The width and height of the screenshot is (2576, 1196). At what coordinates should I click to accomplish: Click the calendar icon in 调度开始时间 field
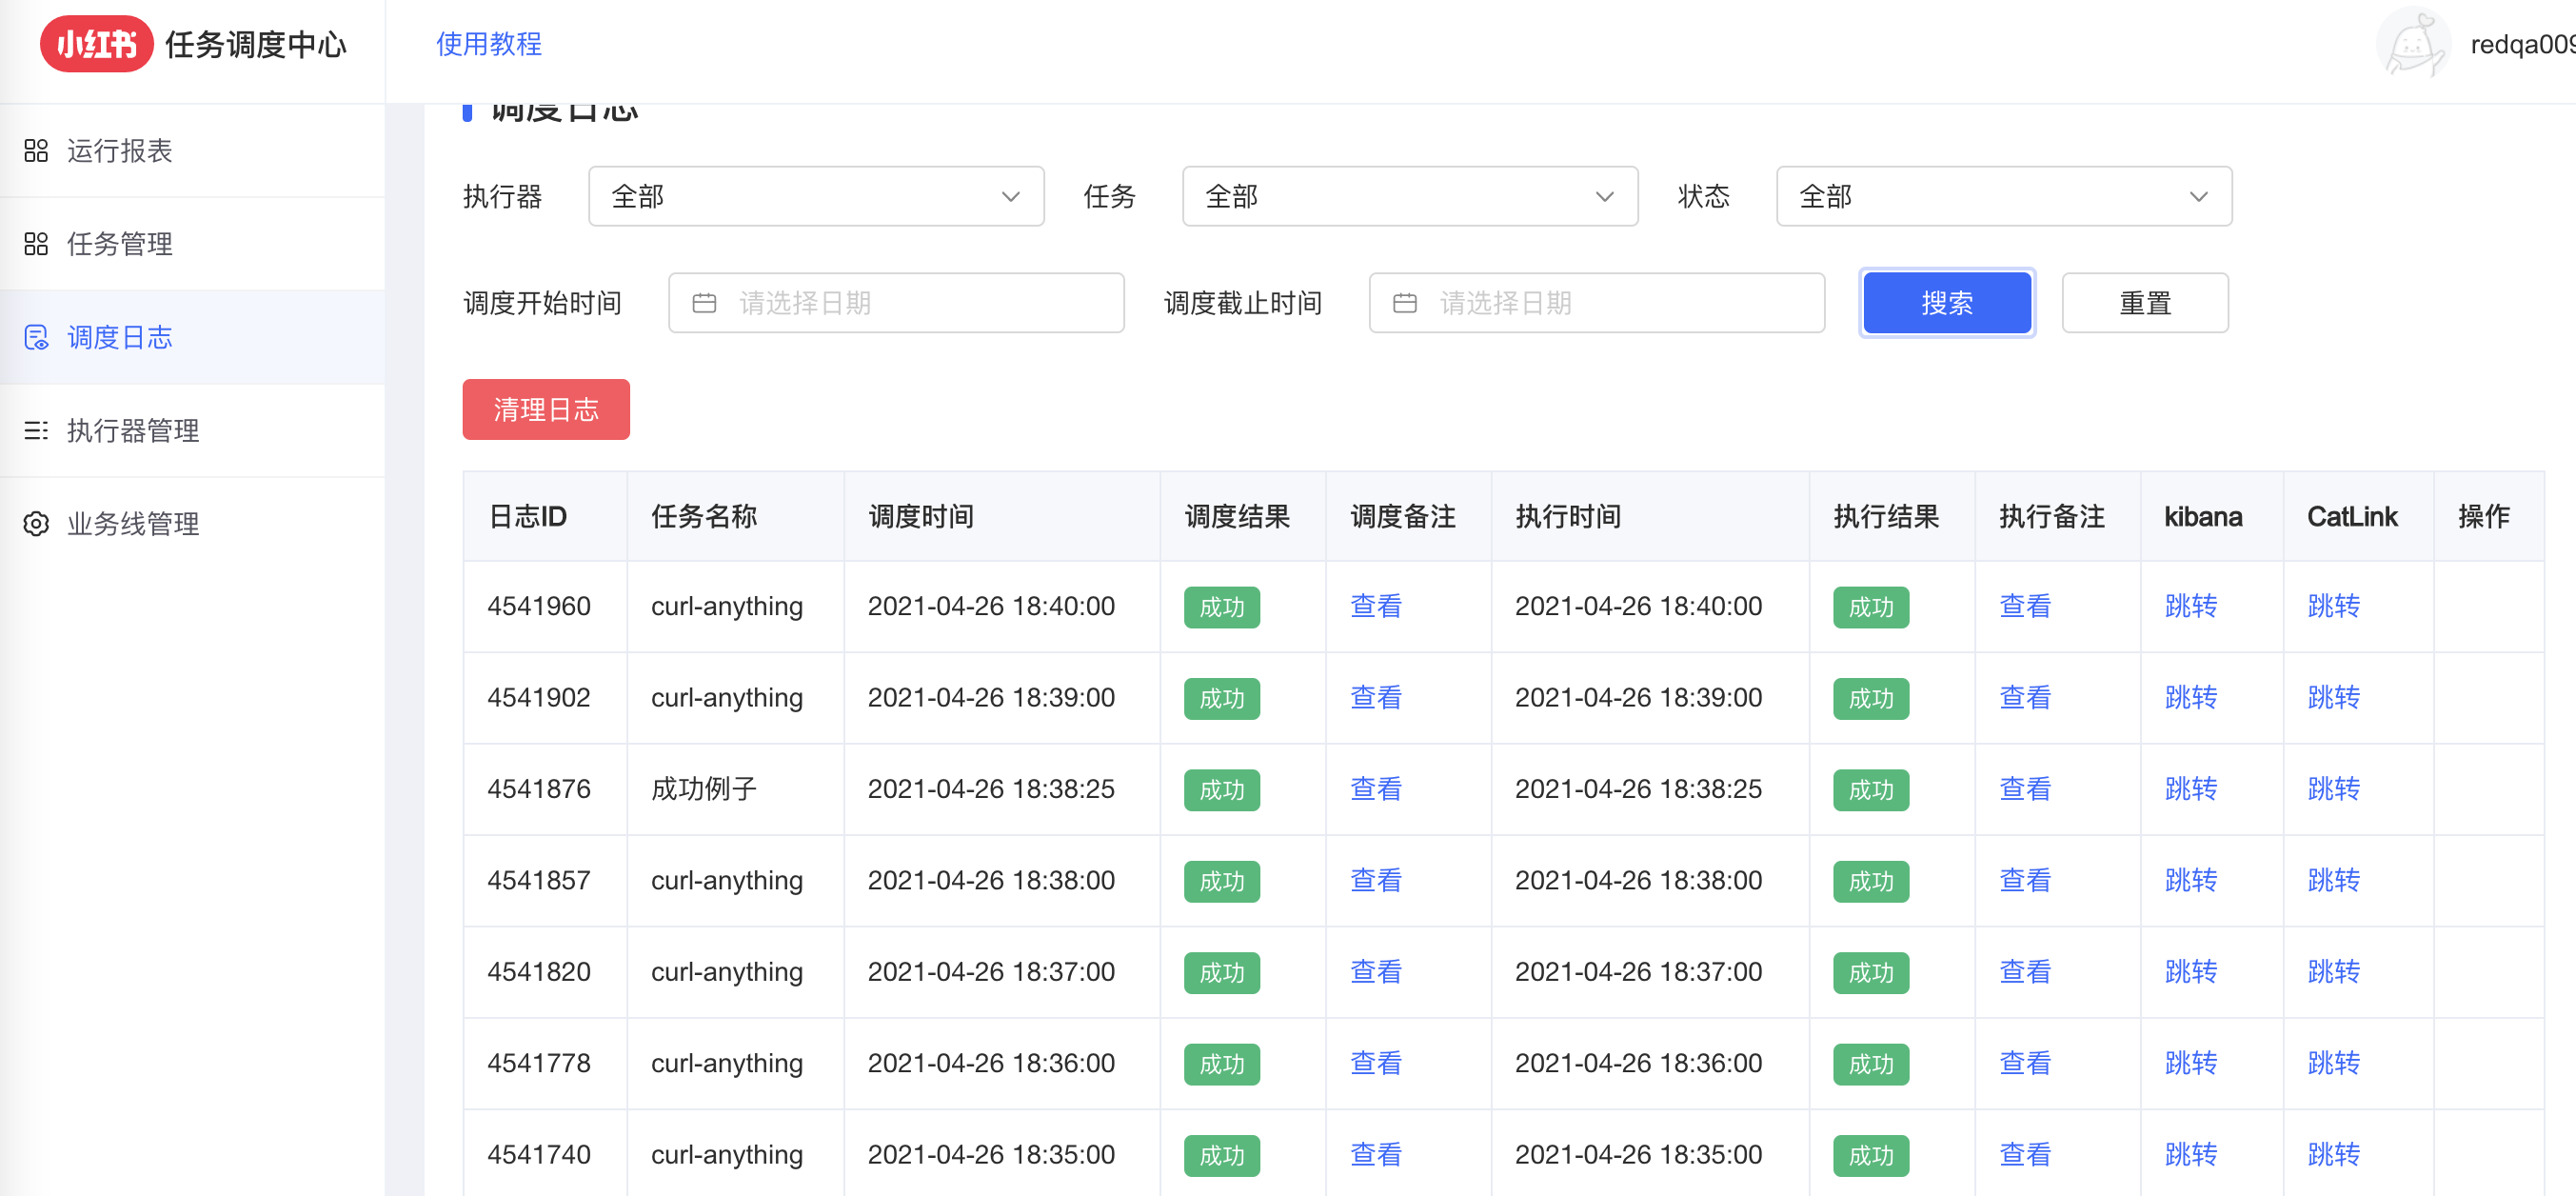[x=704, y=303]
